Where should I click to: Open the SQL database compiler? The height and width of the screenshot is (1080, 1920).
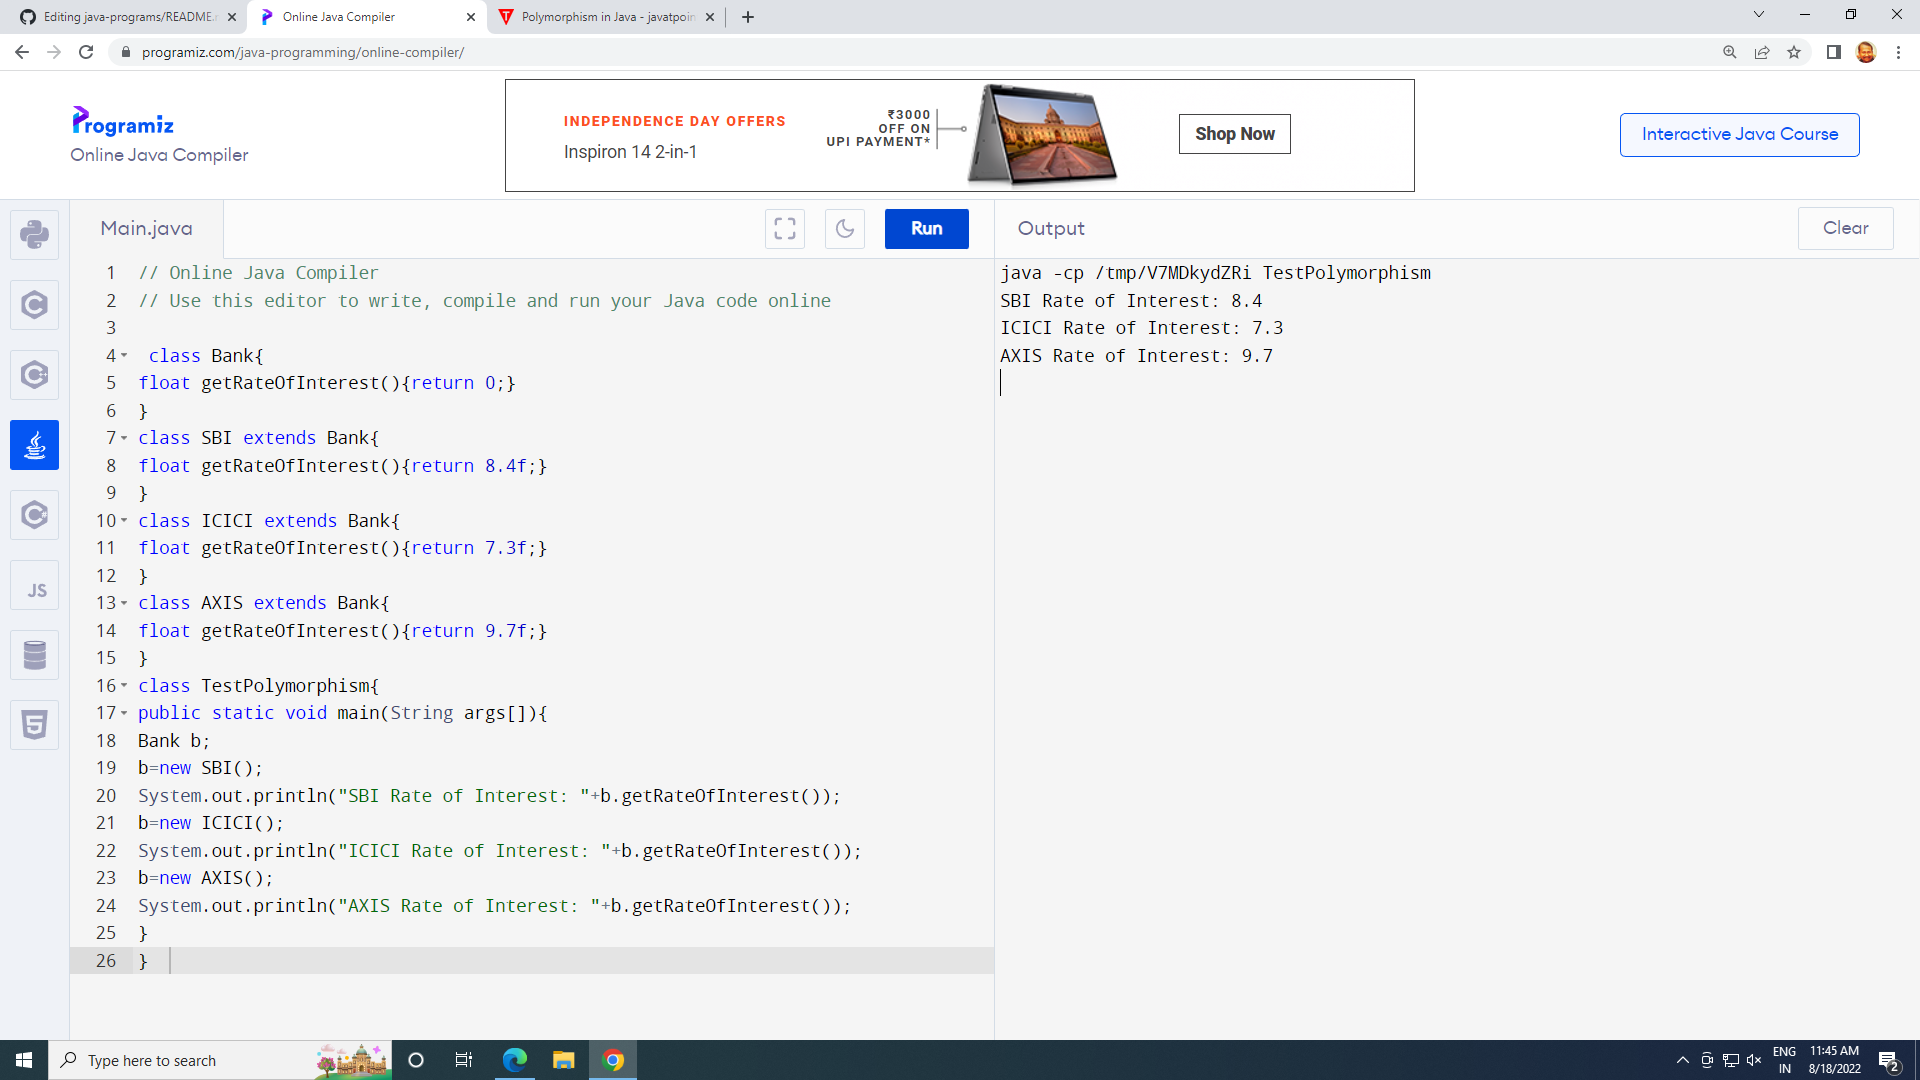(34, 655)
